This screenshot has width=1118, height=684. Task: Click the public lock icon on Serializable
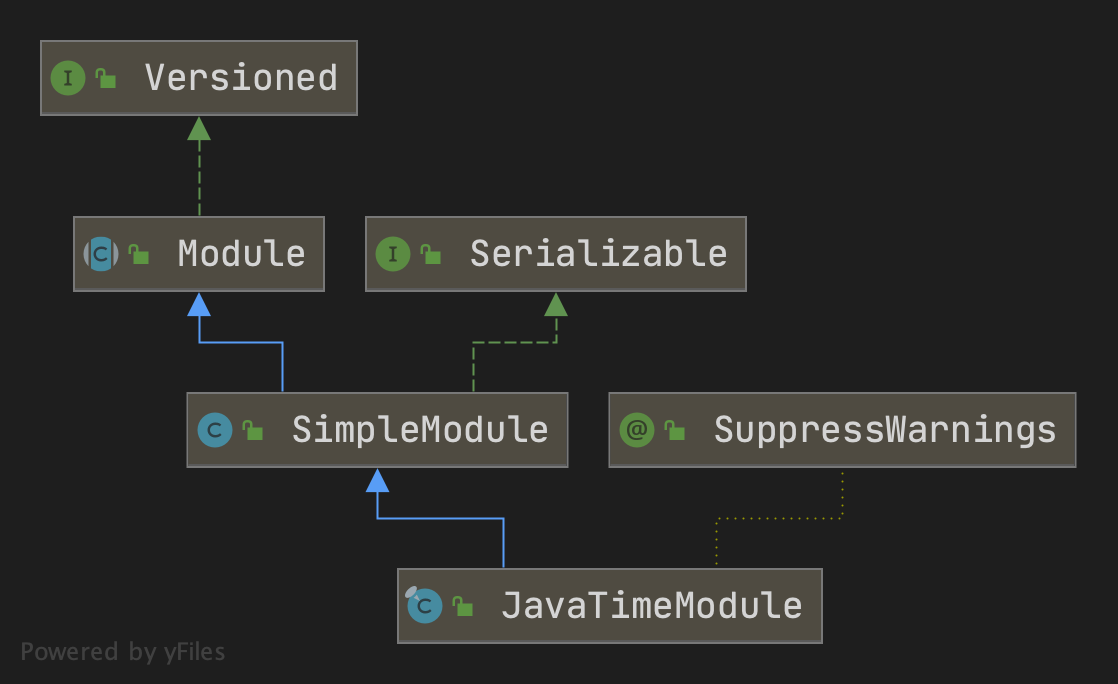tap(431, 254)
